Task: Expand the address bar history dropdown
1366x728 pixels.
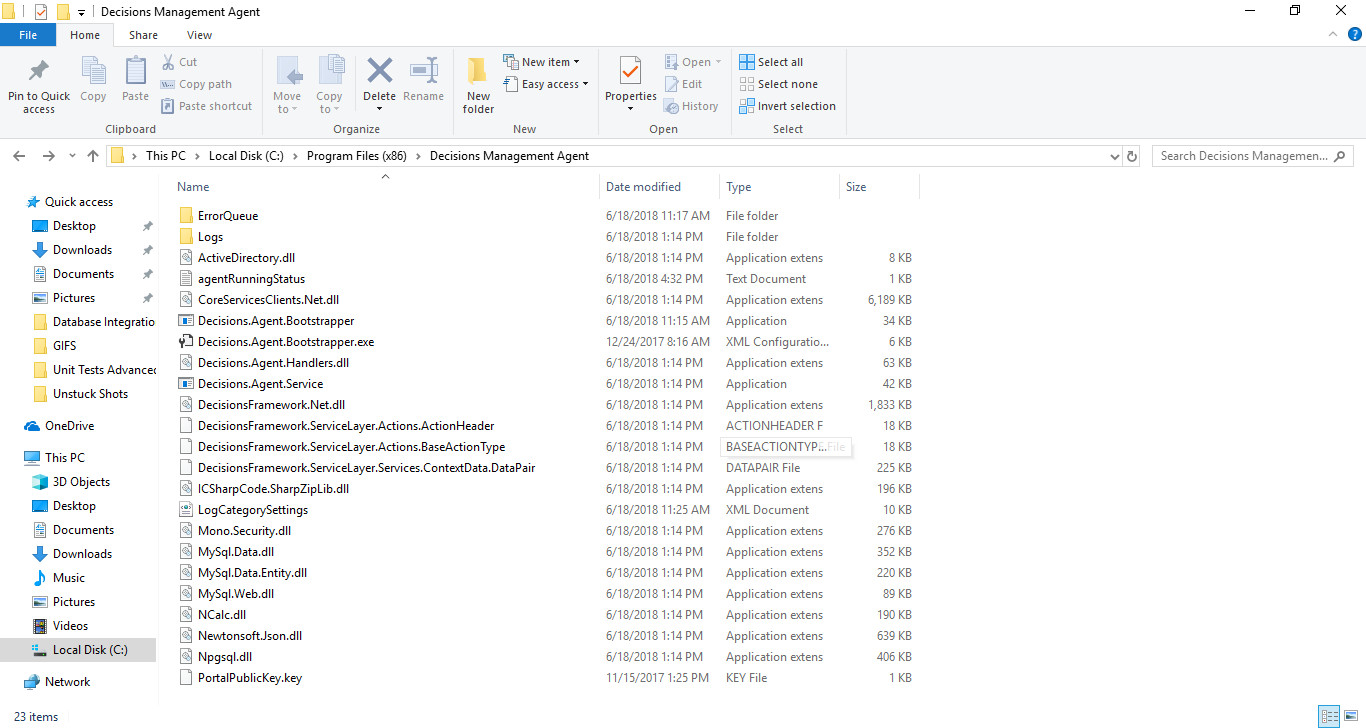Action: click(1115, 156)
